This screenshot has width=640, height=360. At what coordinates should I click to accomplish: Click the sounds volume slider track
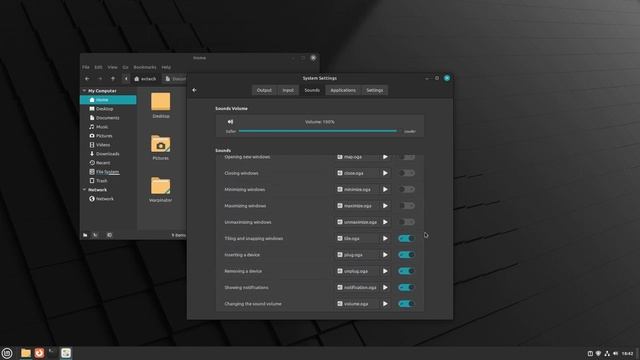pyautogui.click(x=318, y=131)
